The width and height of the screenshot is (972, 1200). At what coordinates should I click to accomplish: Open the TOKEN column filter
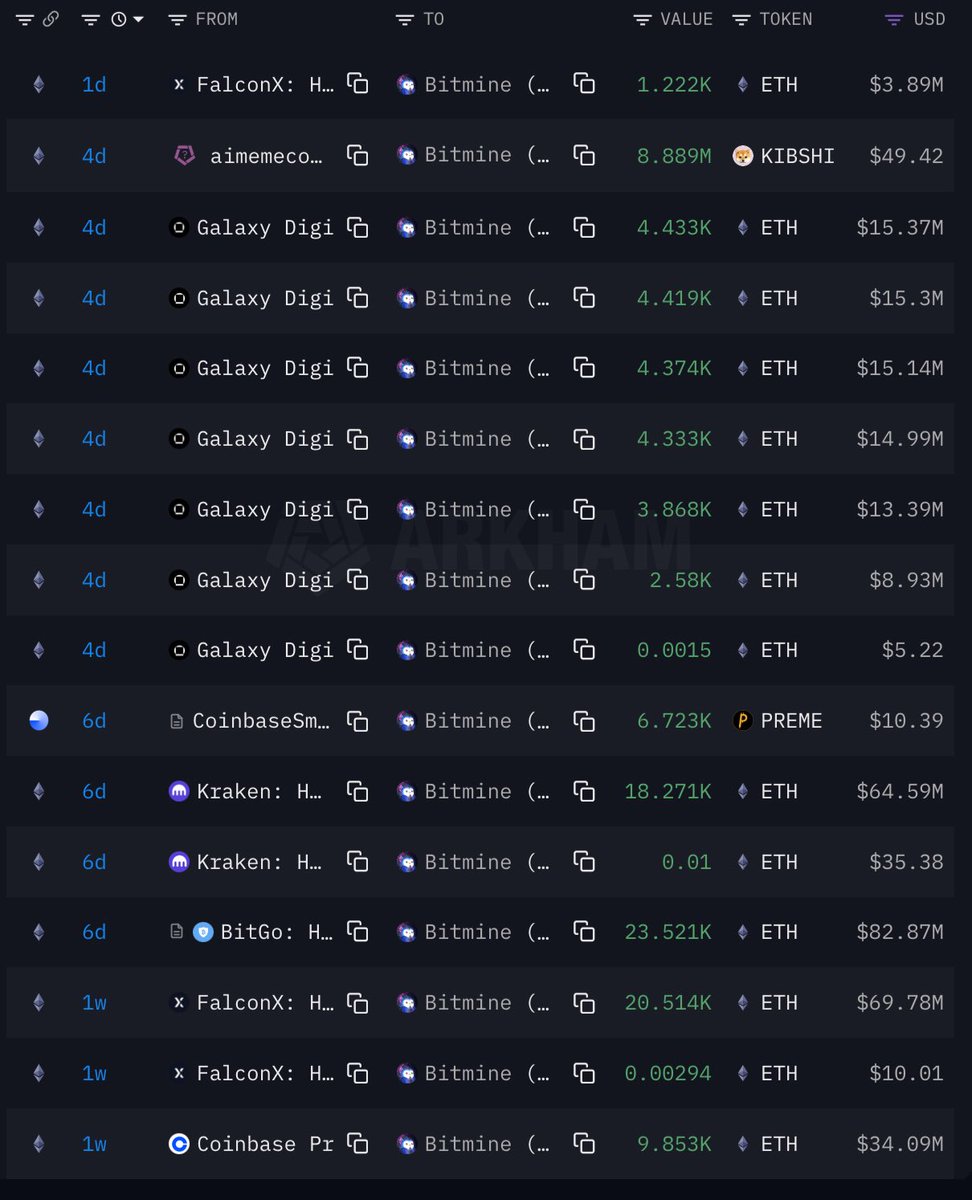click(741, 19)
